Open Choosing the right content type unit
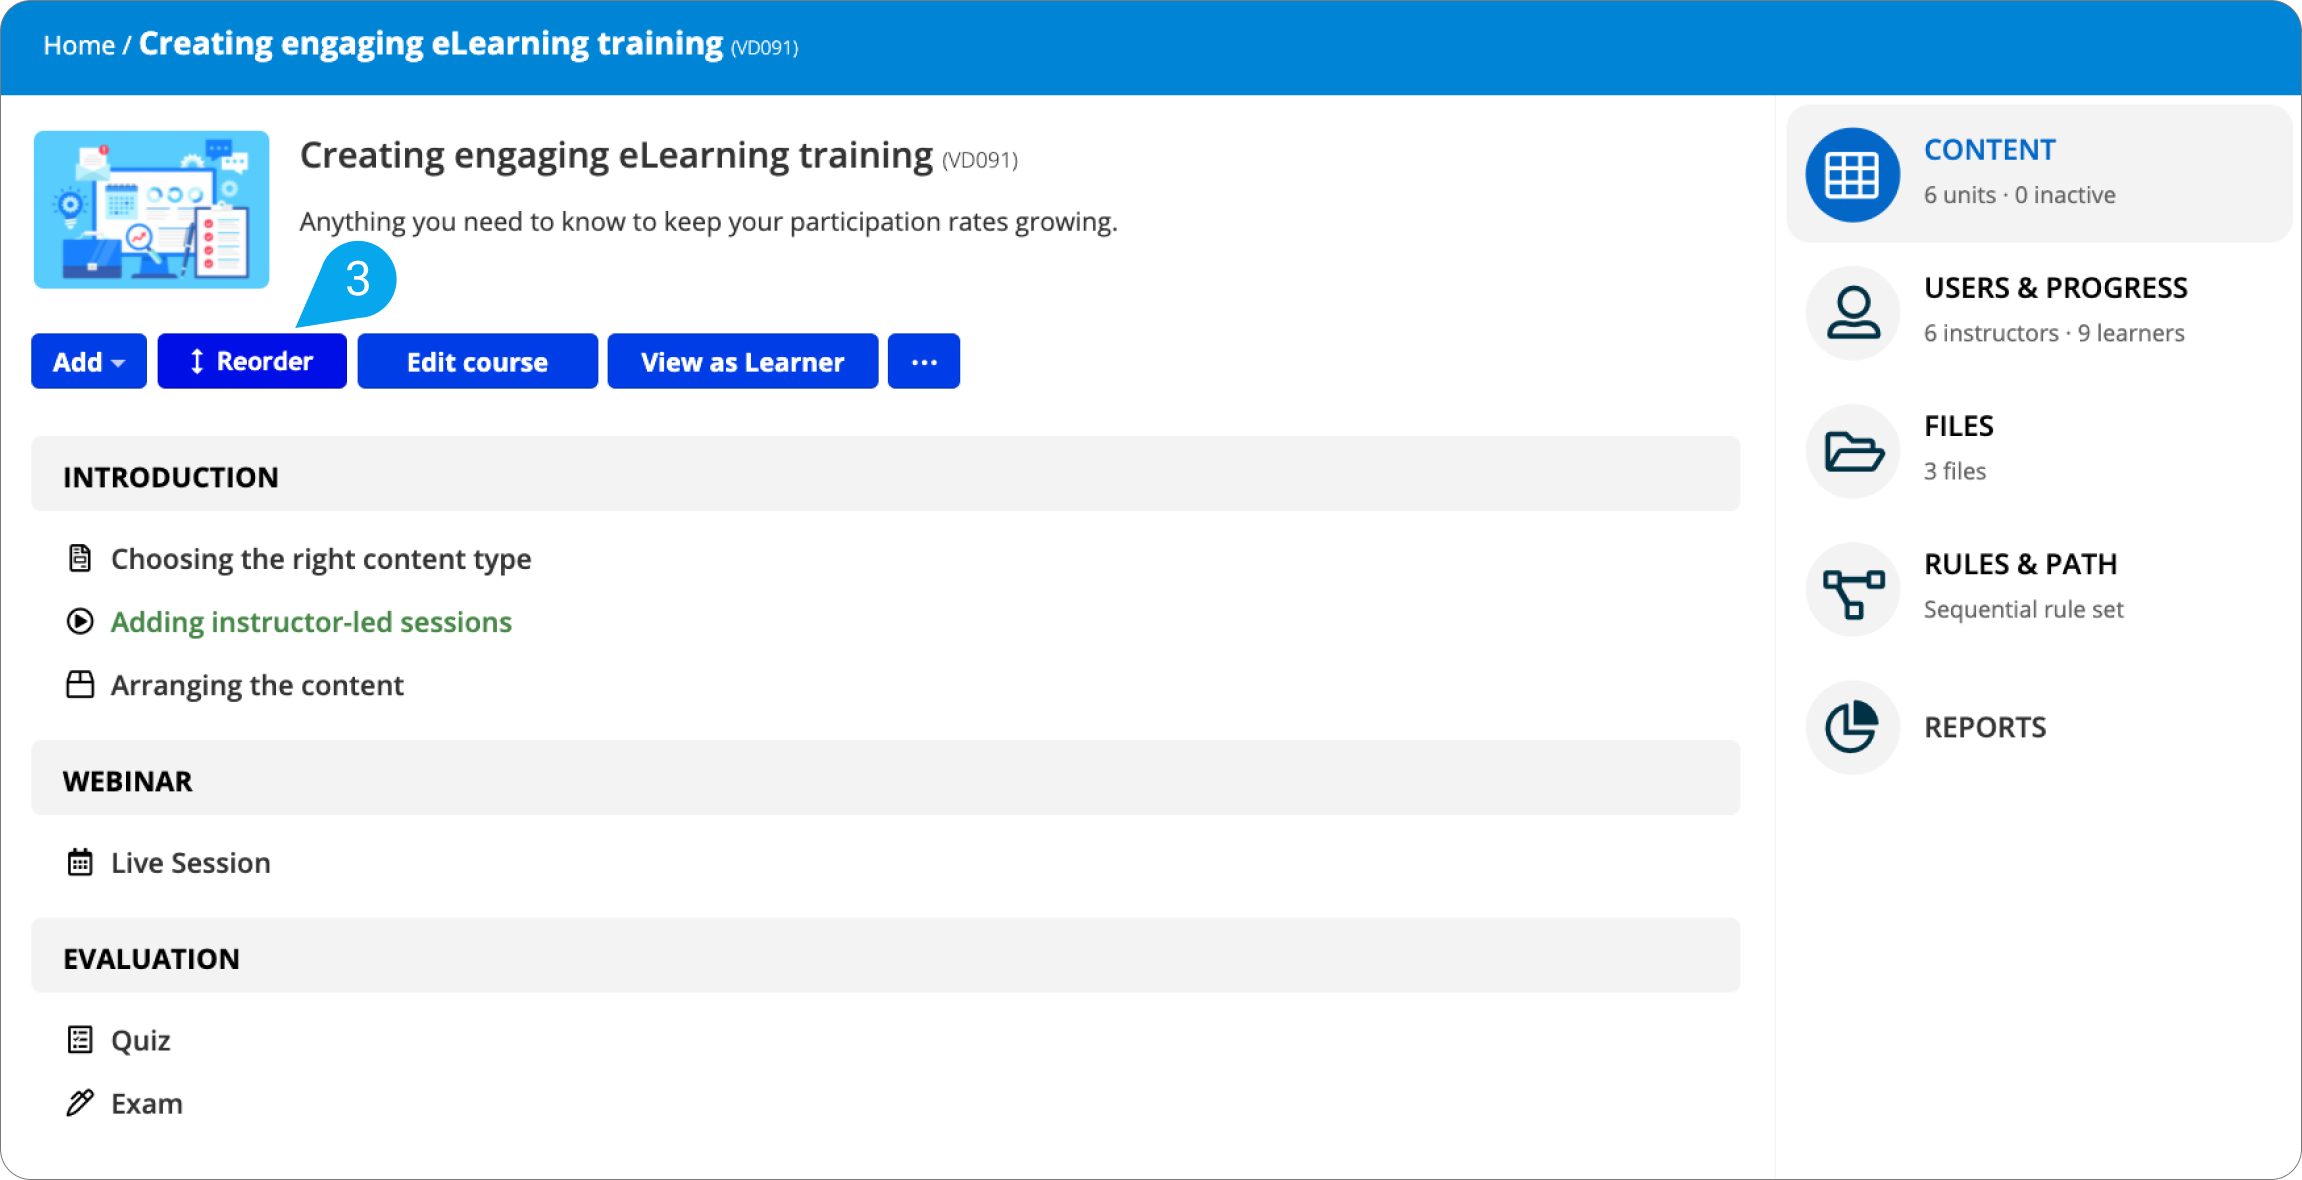Image resolution: width=2302 pixels, height=1180 pixels. tap(321, 559)
